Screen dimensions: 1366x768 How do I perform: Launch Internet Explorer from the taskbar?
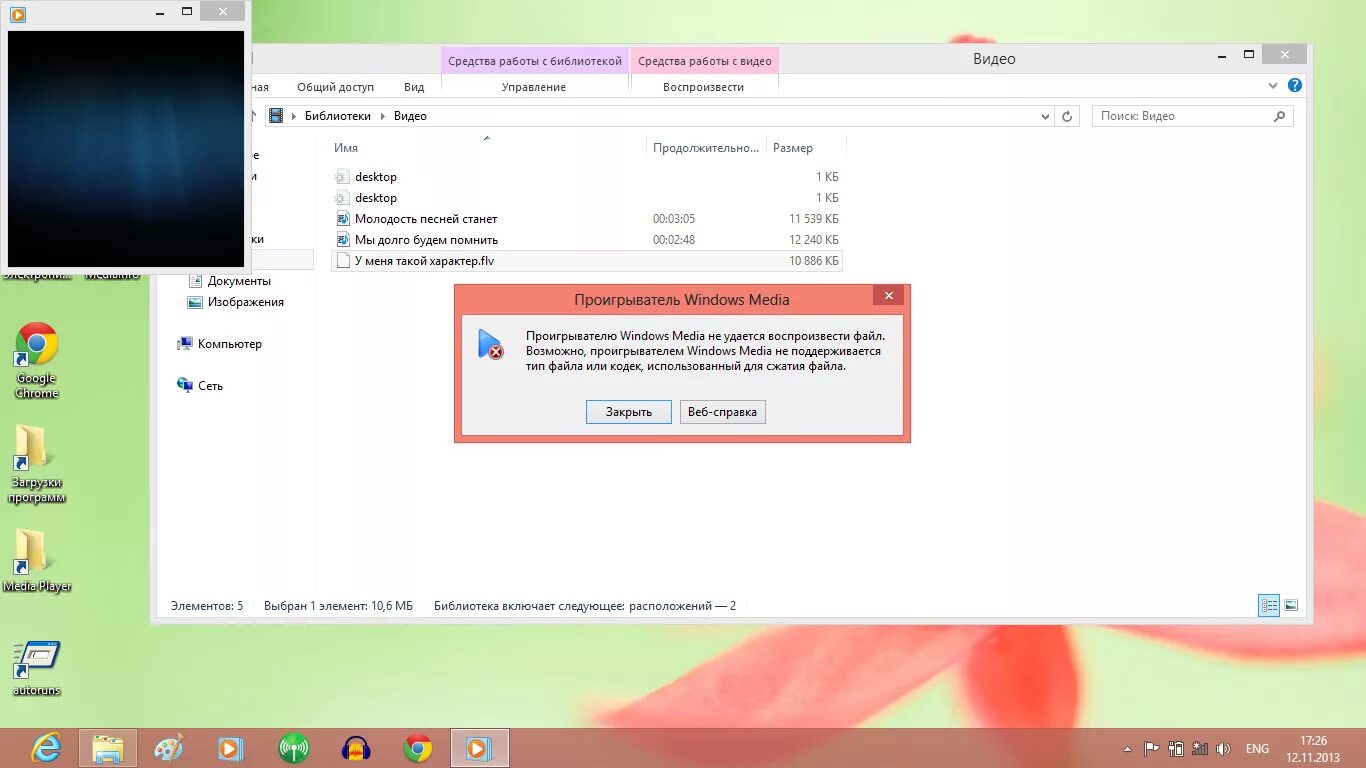(46, 748)
